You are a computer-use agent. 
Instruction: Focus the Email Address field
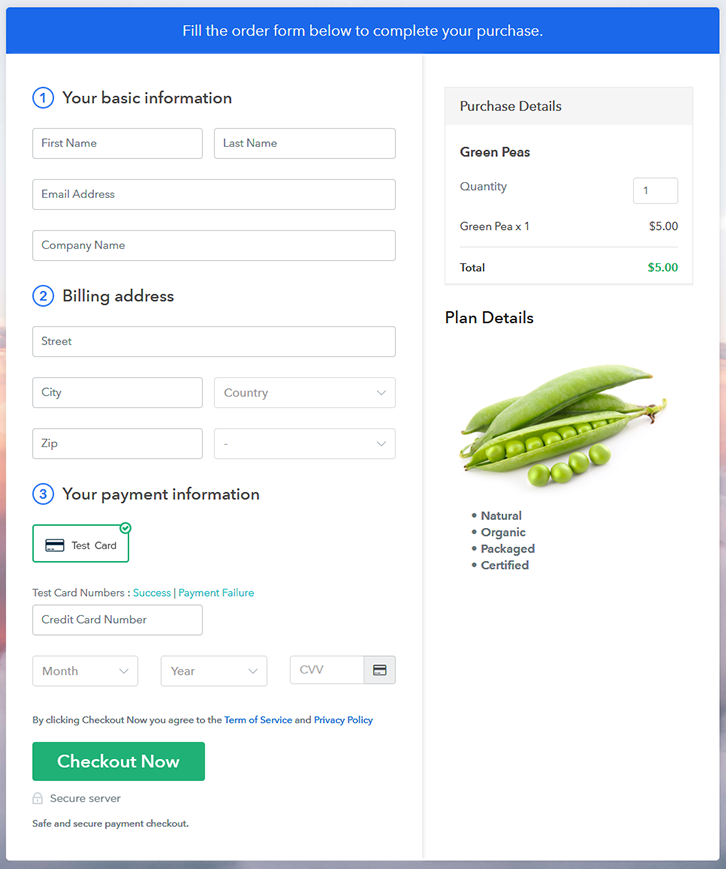(214, 194)
